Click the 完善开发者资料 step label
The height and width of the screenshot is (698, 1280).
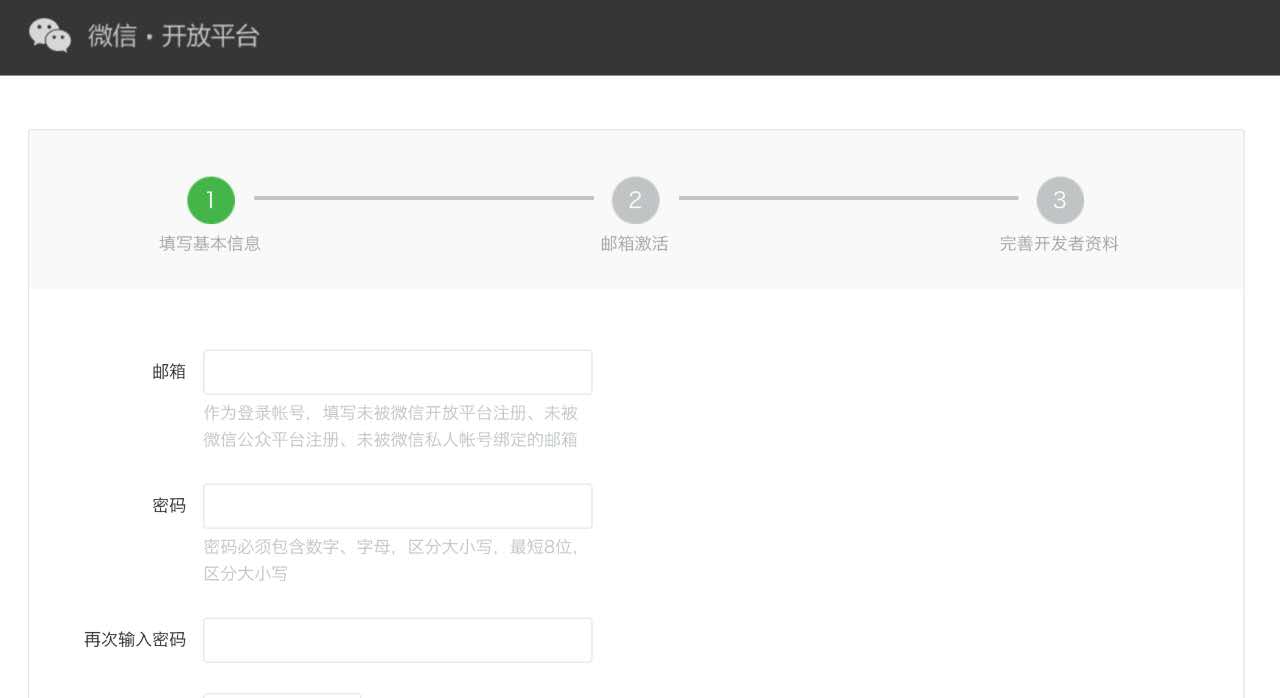coord(1059,244)
